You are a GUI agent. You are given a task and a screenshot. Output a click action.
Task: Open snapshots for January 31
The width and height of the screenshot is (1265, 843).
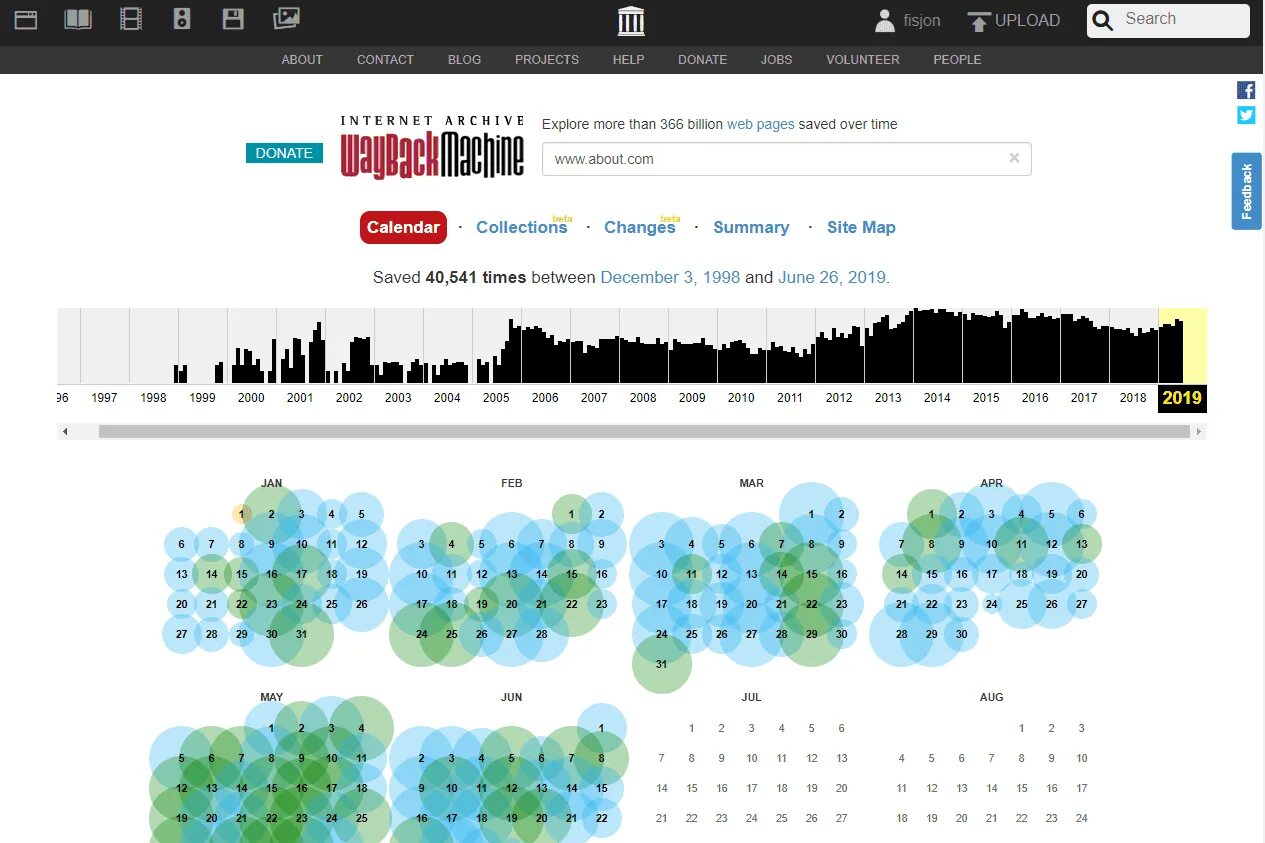[301, 634]
